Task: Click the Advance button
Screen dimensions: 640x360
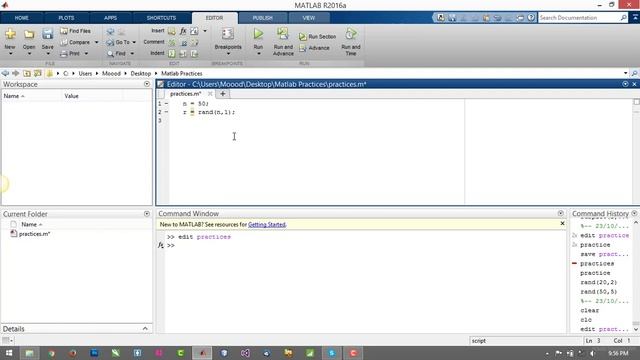Action: click(314, 48)
